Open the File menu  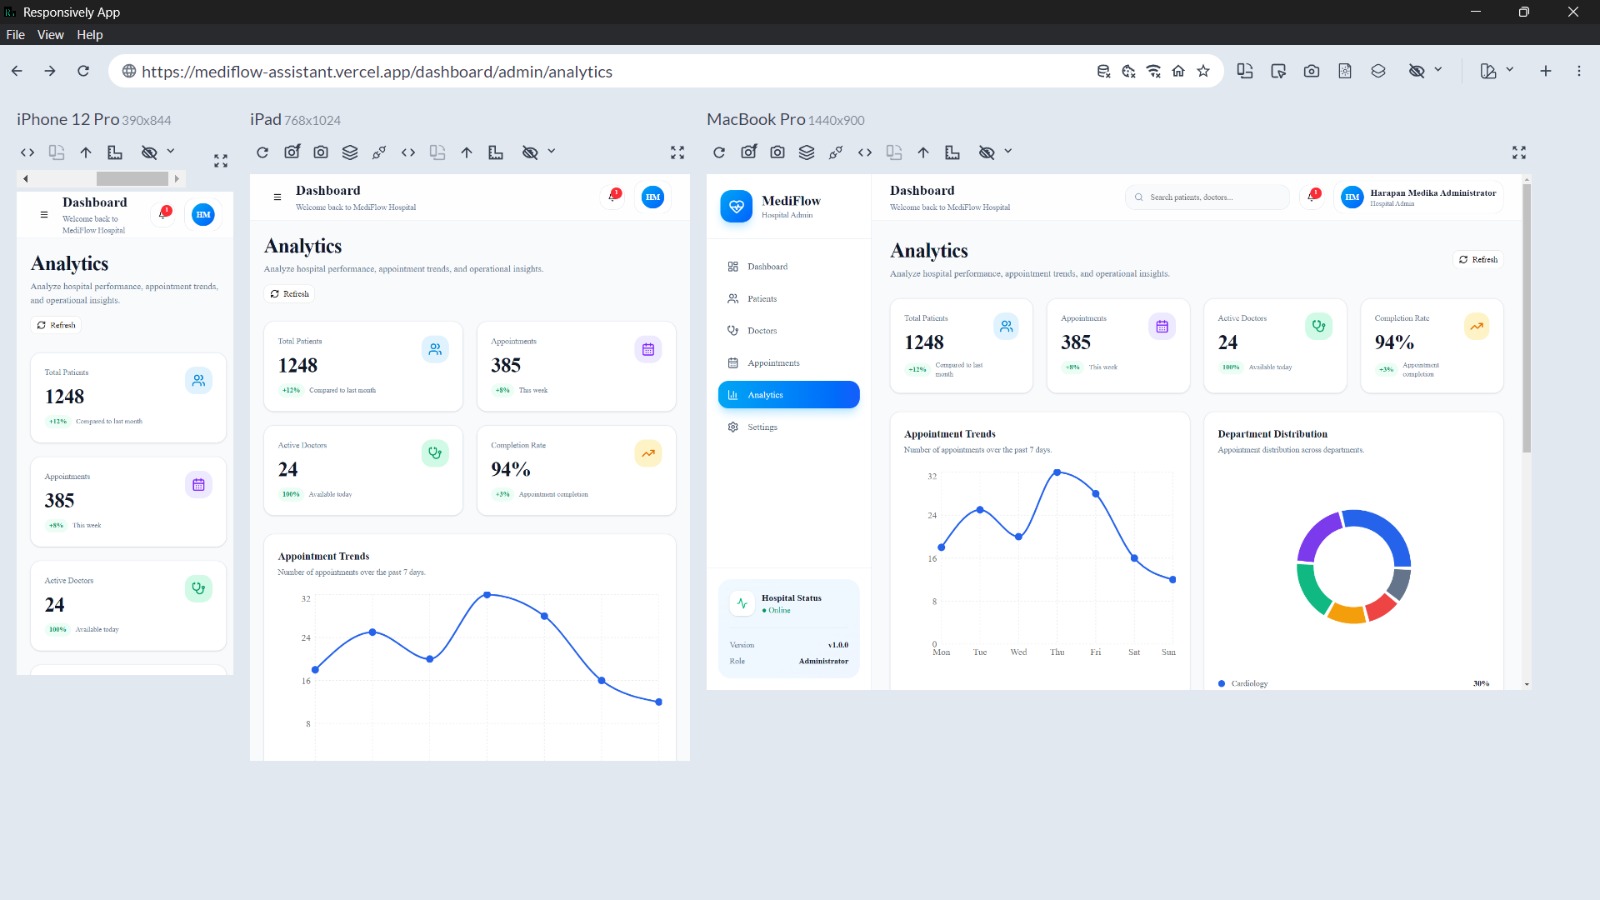point(15,34)
